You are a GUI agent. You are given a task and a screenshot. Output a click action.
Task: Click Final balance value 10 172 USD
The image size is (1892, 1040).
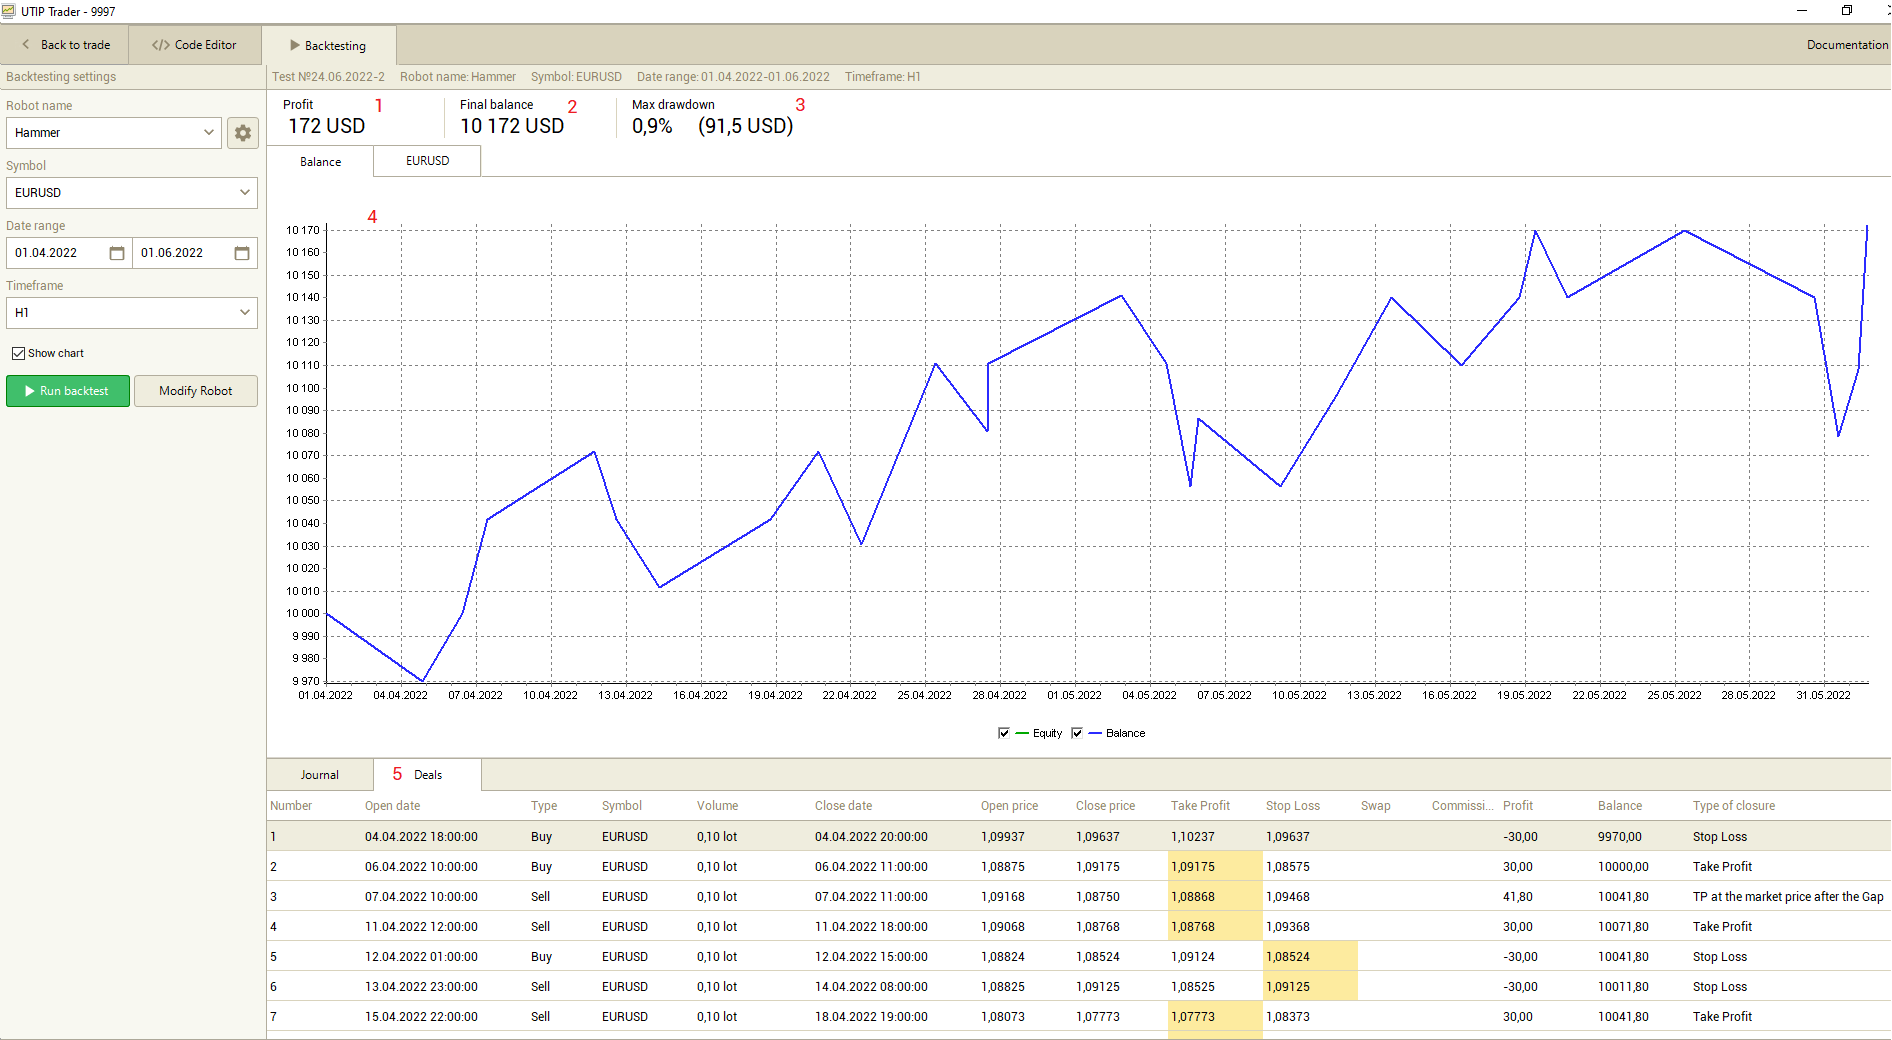pyautogui.click(x=512, y=126)
